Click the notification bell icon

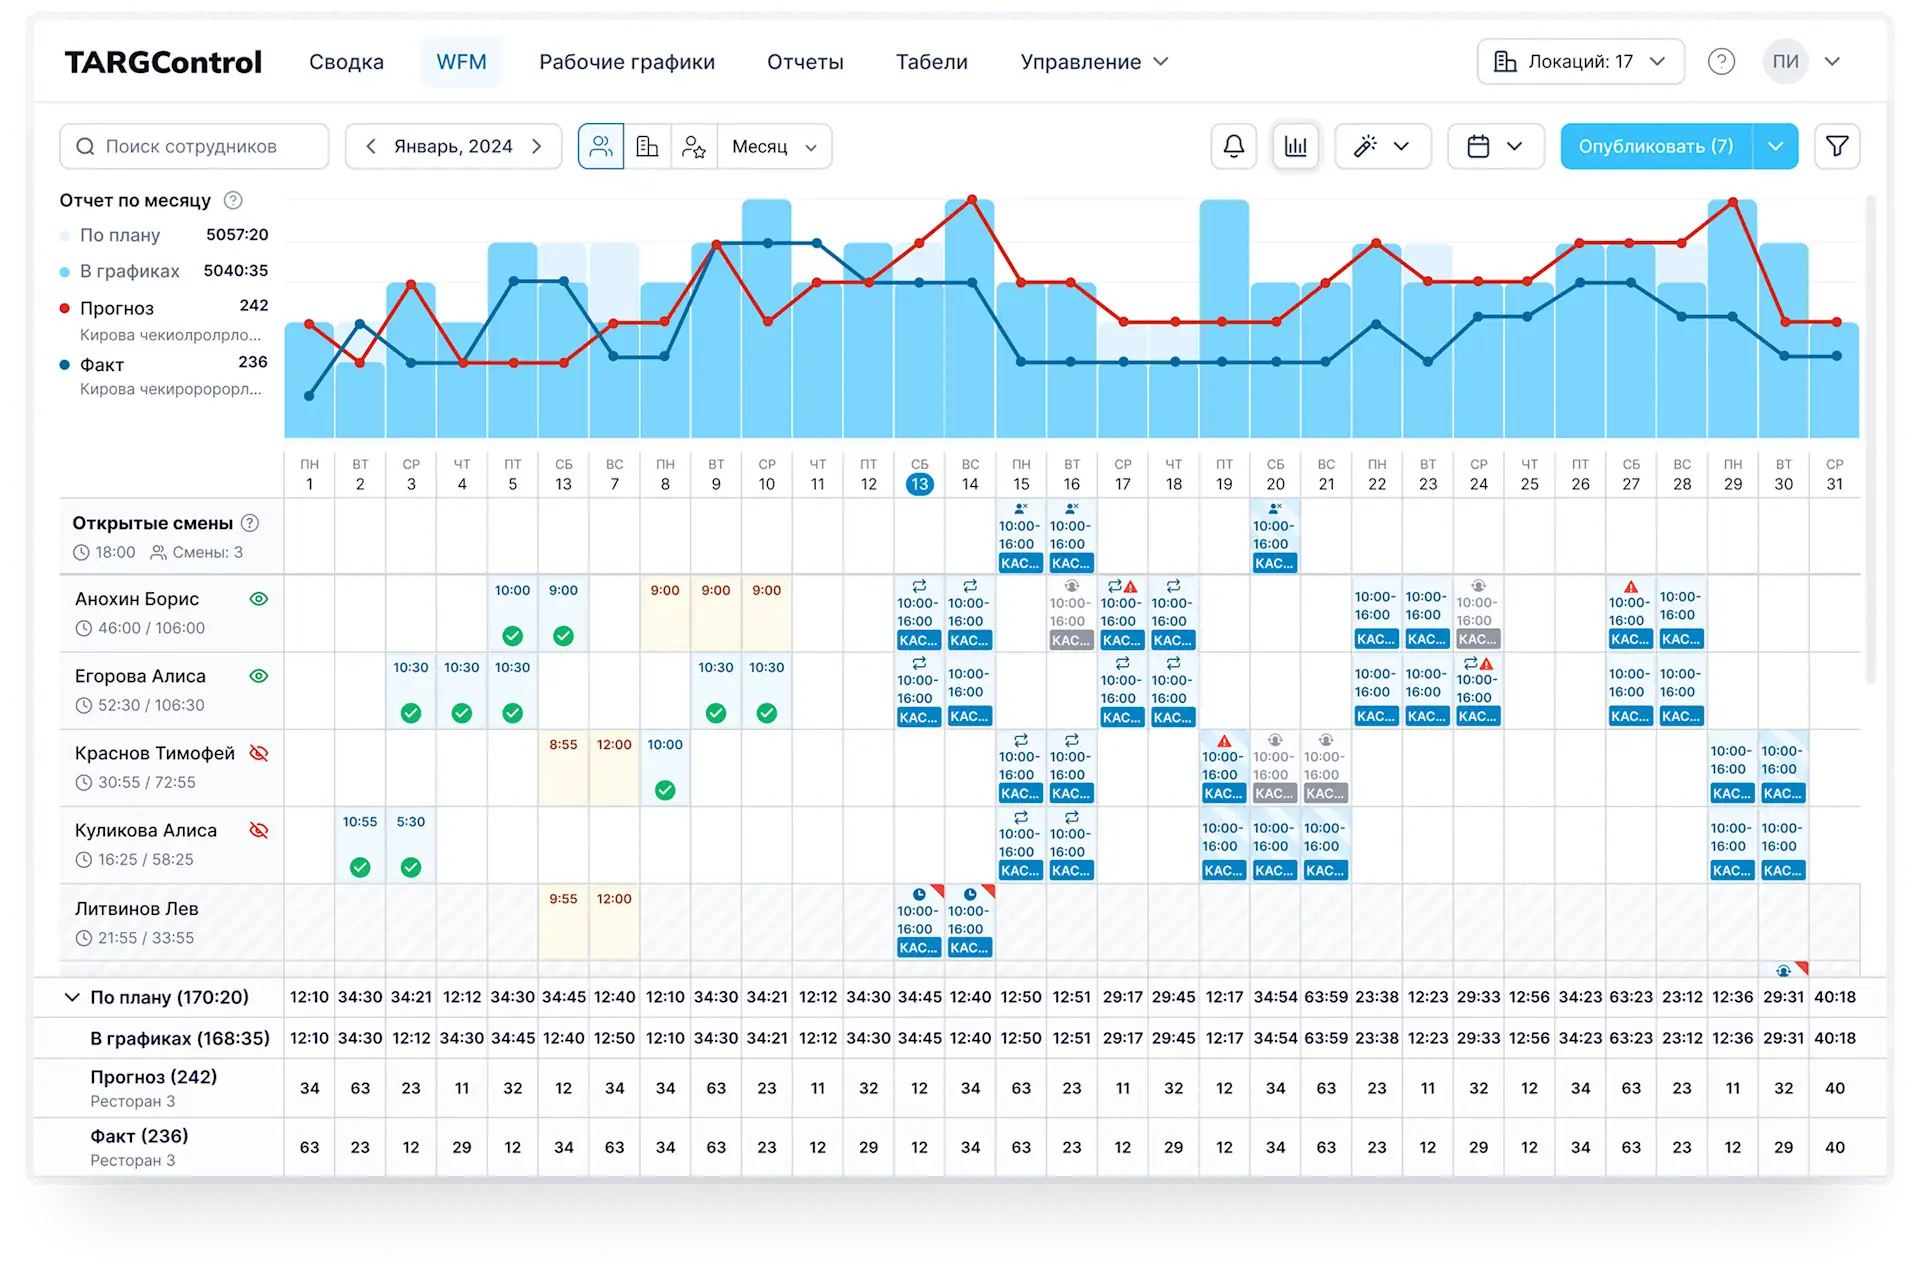(x=1234, y=146)
